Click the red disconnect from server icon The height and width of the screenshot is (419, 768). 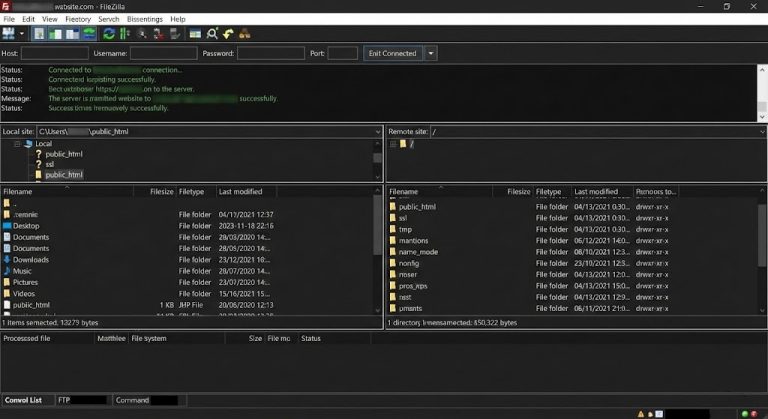(x=158, y=33)
